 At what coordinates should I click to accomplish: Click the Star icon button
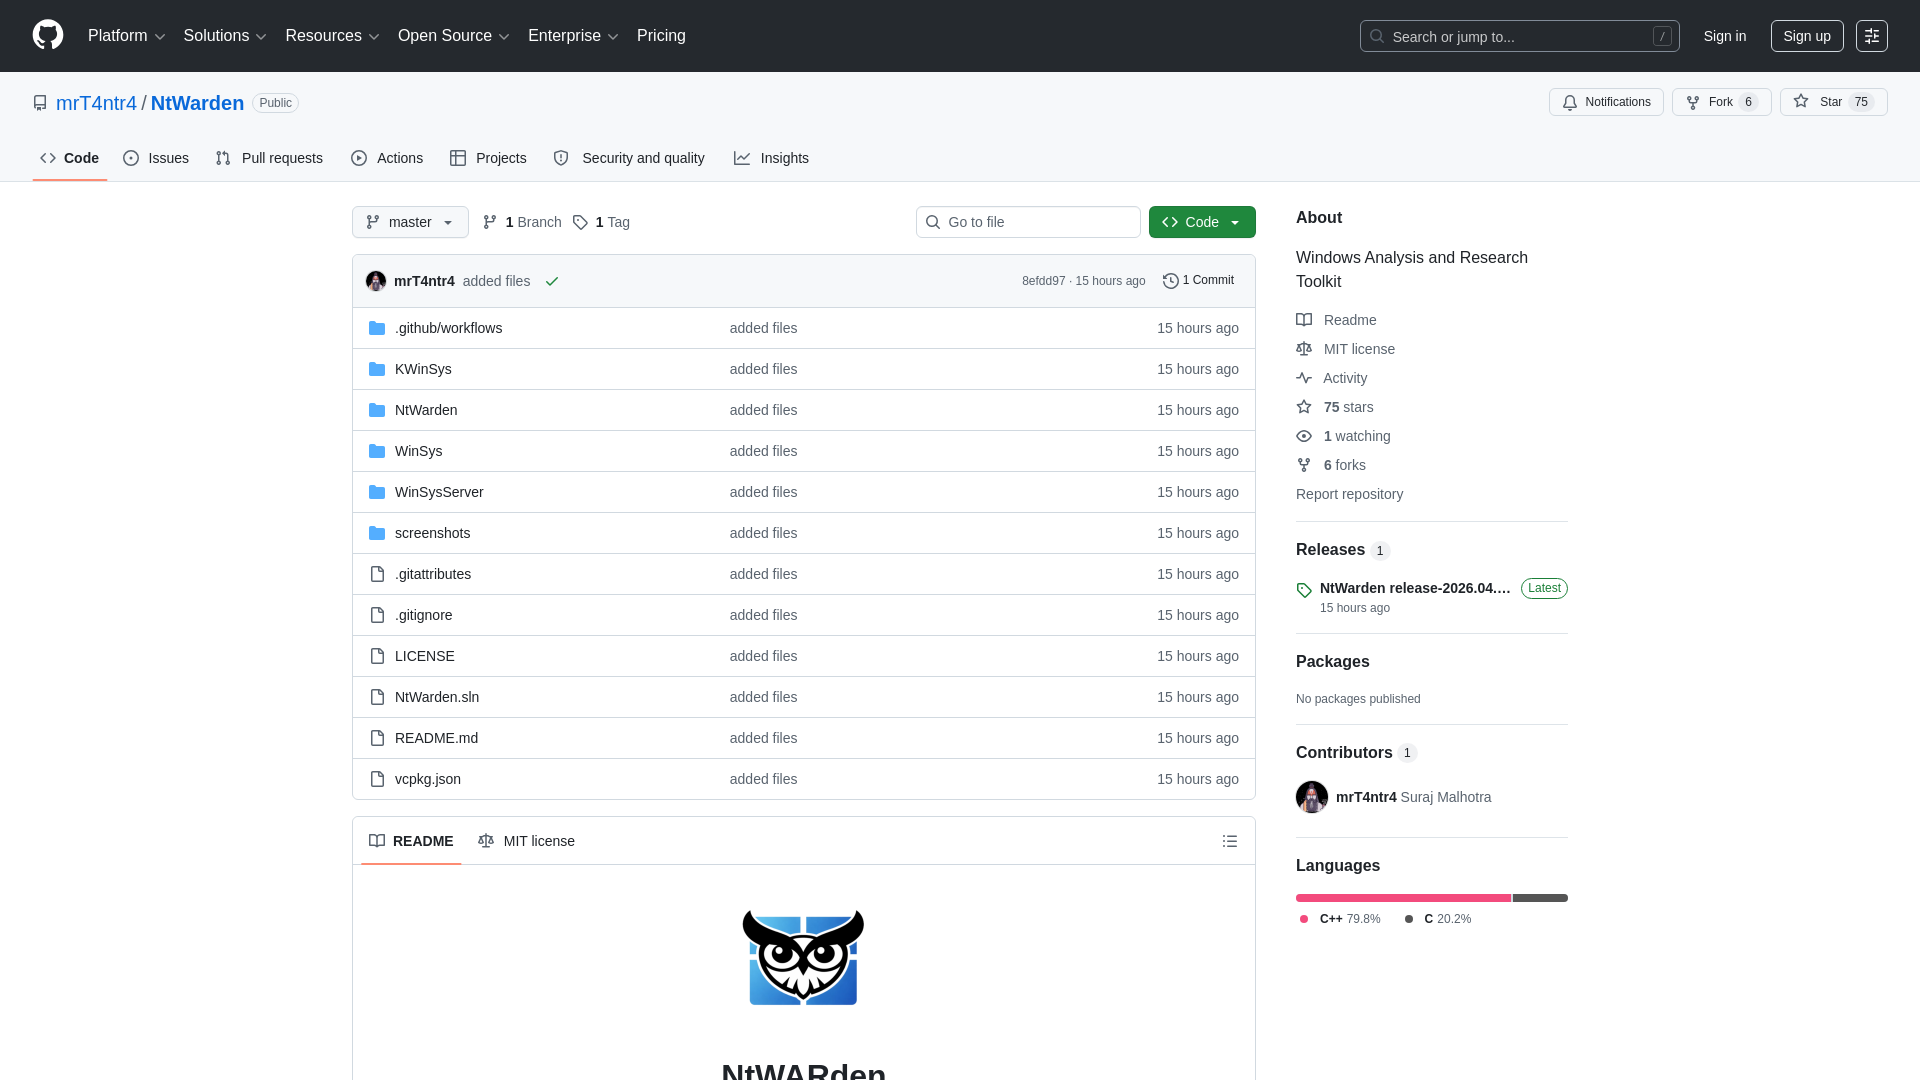(1819, 102)
